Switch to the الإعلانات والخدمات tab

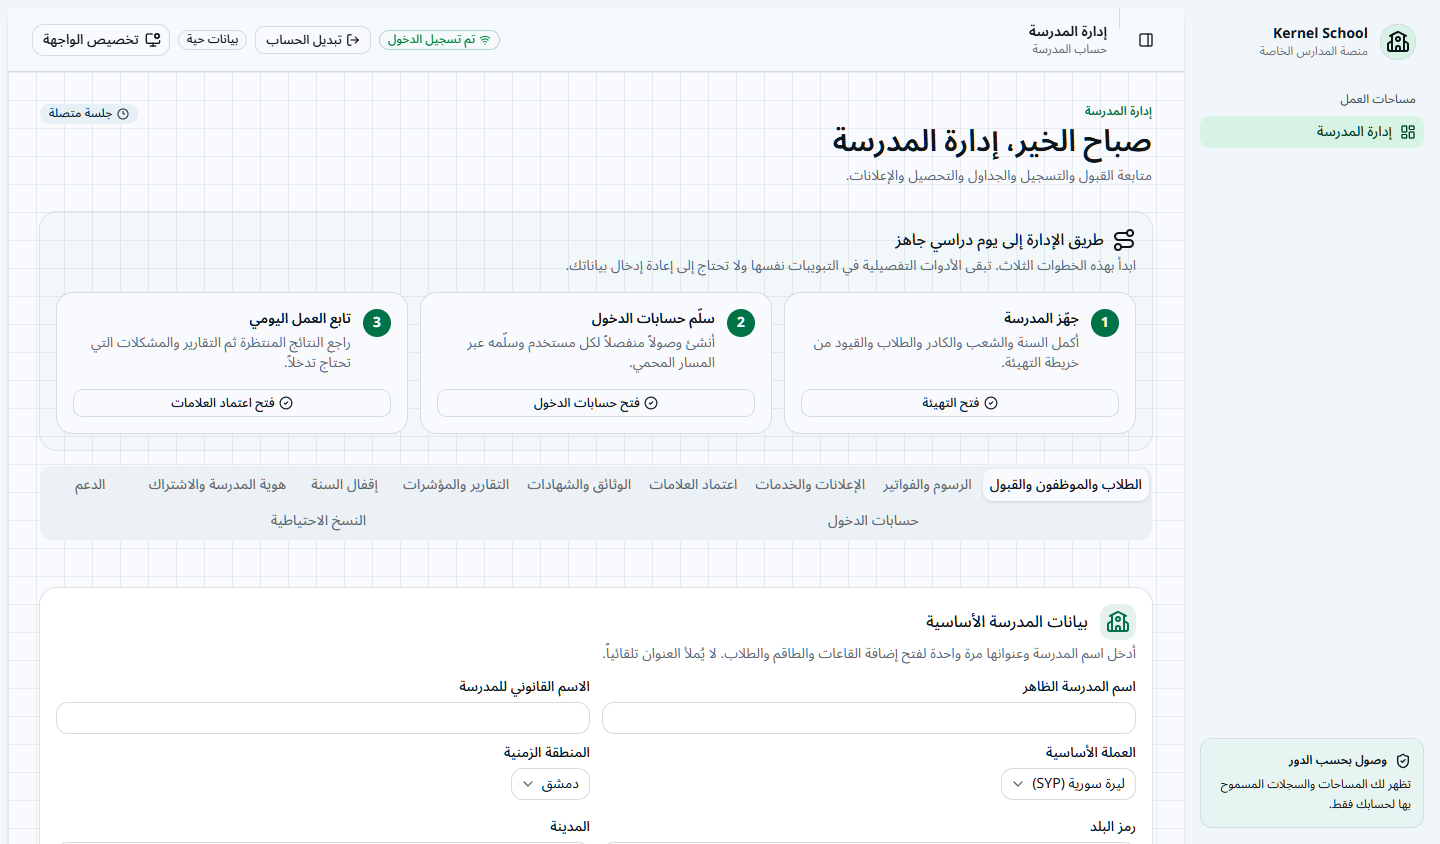[x=810, y=485]
